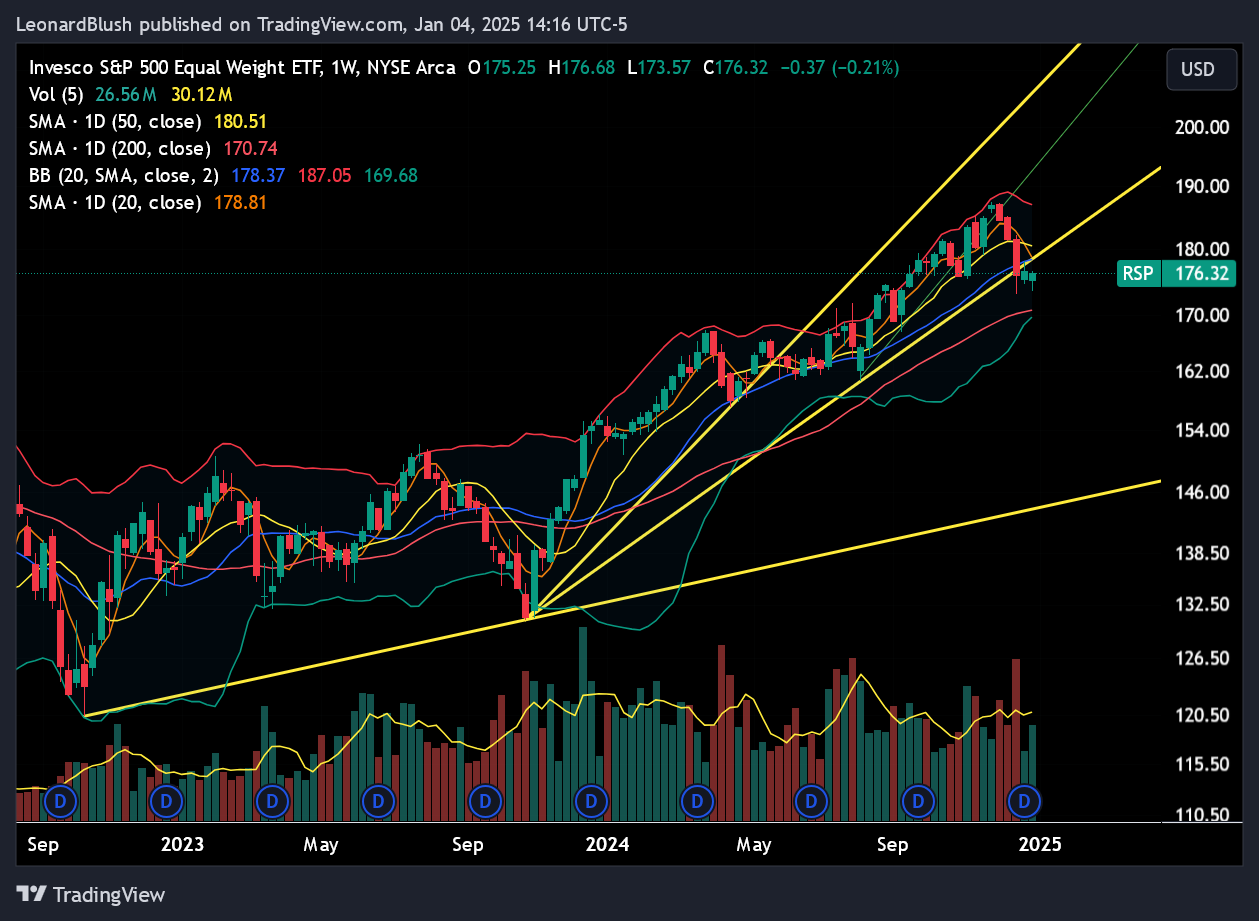
Task: Click the H176.68 high value
Action: click(583, 68)
